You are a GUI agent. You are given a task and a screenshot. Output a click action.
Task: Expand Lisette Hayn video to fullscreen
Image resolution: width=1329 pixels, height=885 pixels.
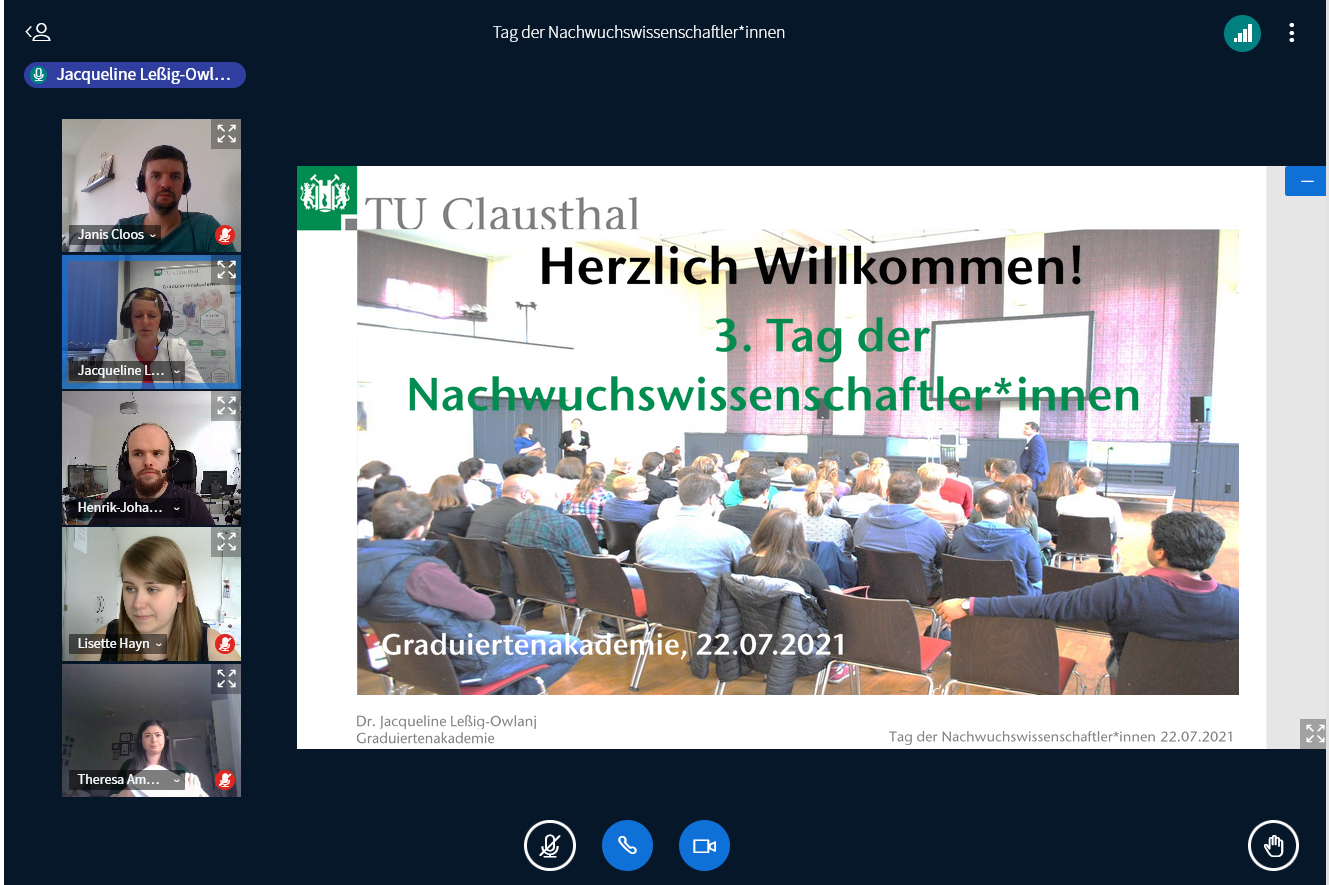227,542
